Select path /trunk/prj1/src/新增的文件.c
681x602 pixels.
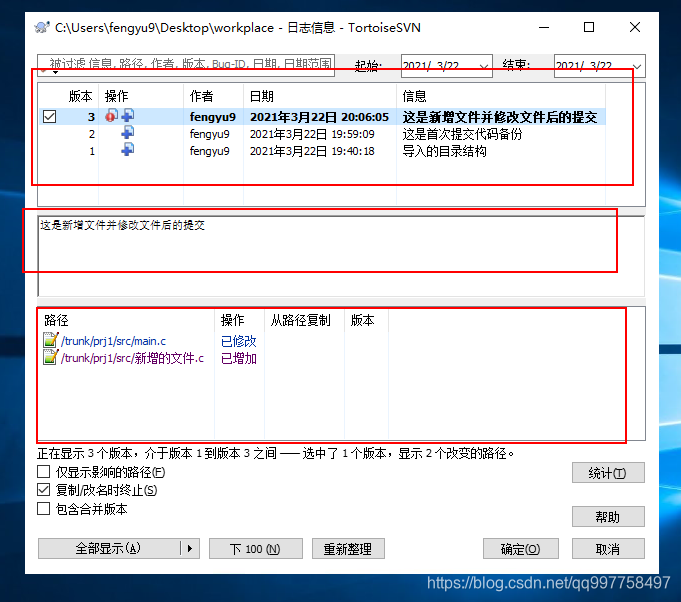point(132,358)
